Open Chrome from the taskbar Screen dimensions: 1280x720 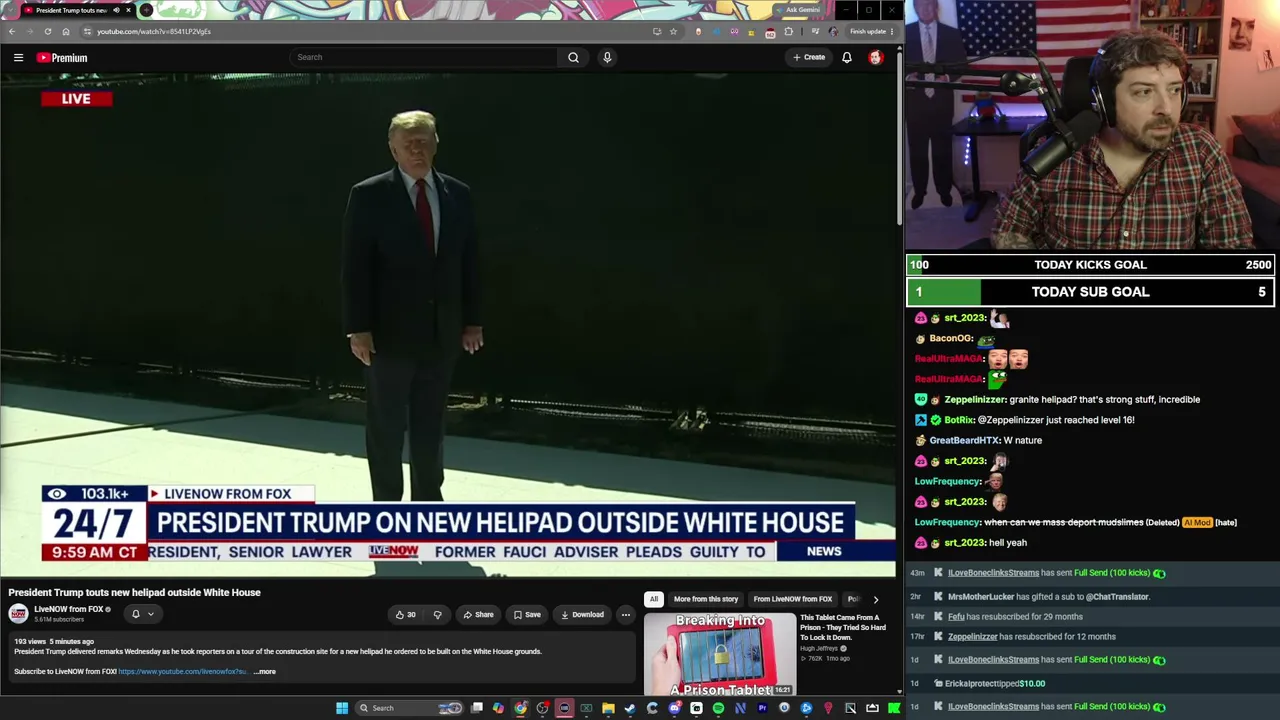(x=520, y=708)
